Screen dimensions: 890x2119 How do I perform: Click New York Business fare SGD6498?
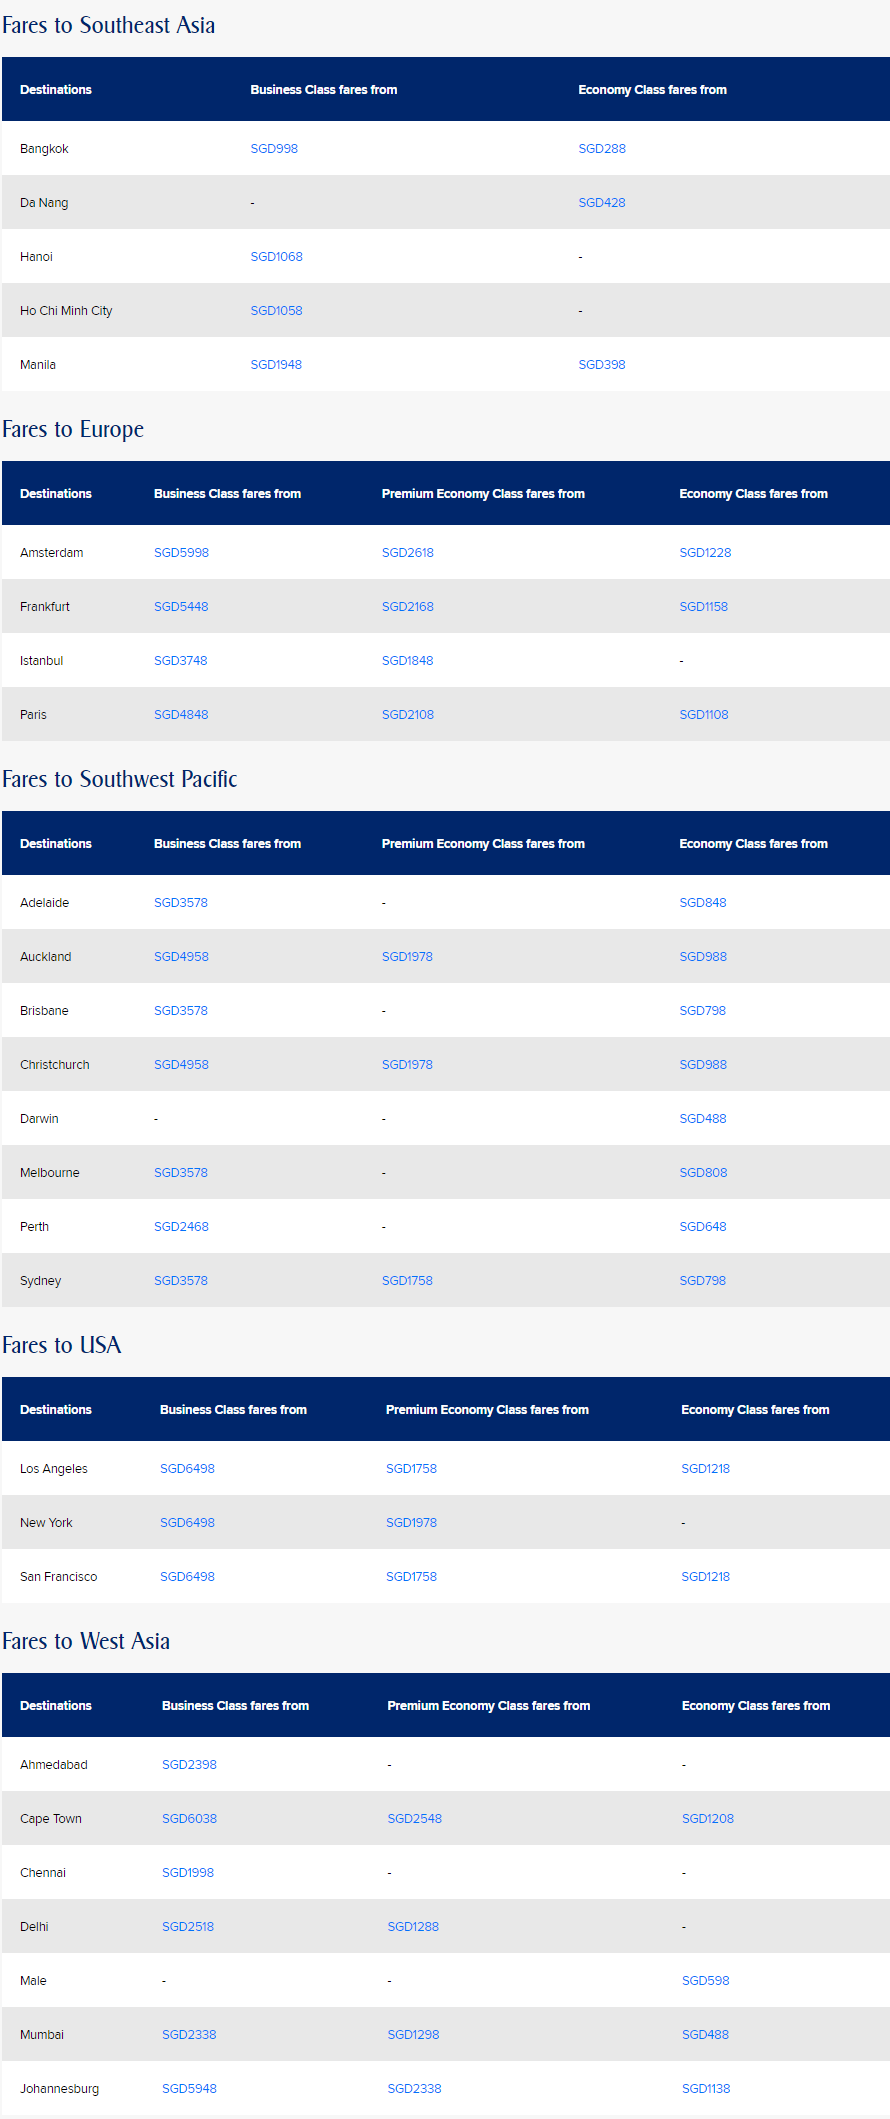pos(187,1523)
